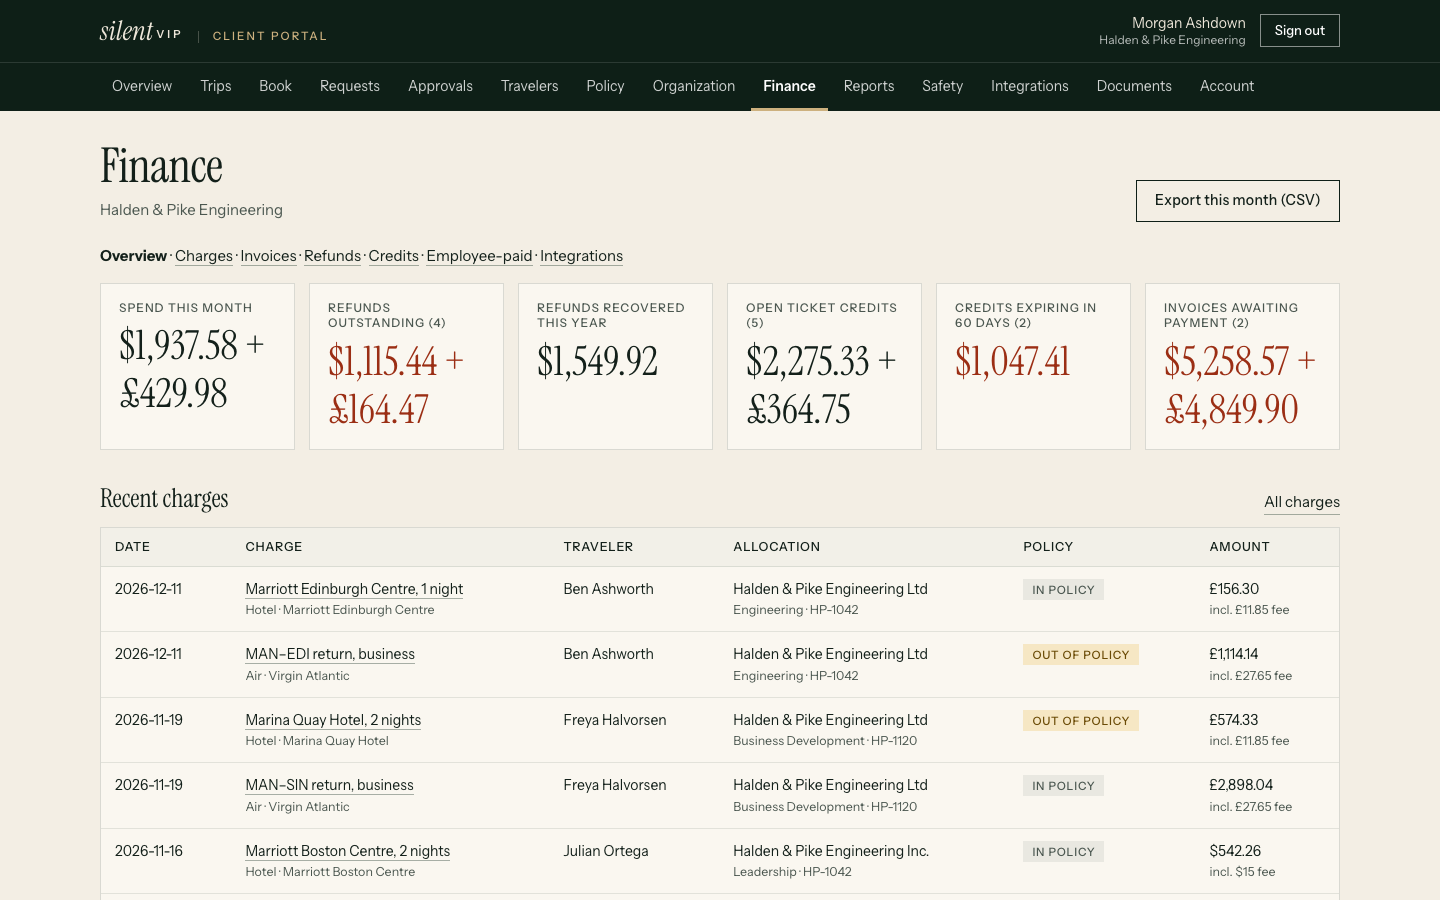1440x900 pixels.
Task: Click the Date column header
Action: tap(132, 547)
